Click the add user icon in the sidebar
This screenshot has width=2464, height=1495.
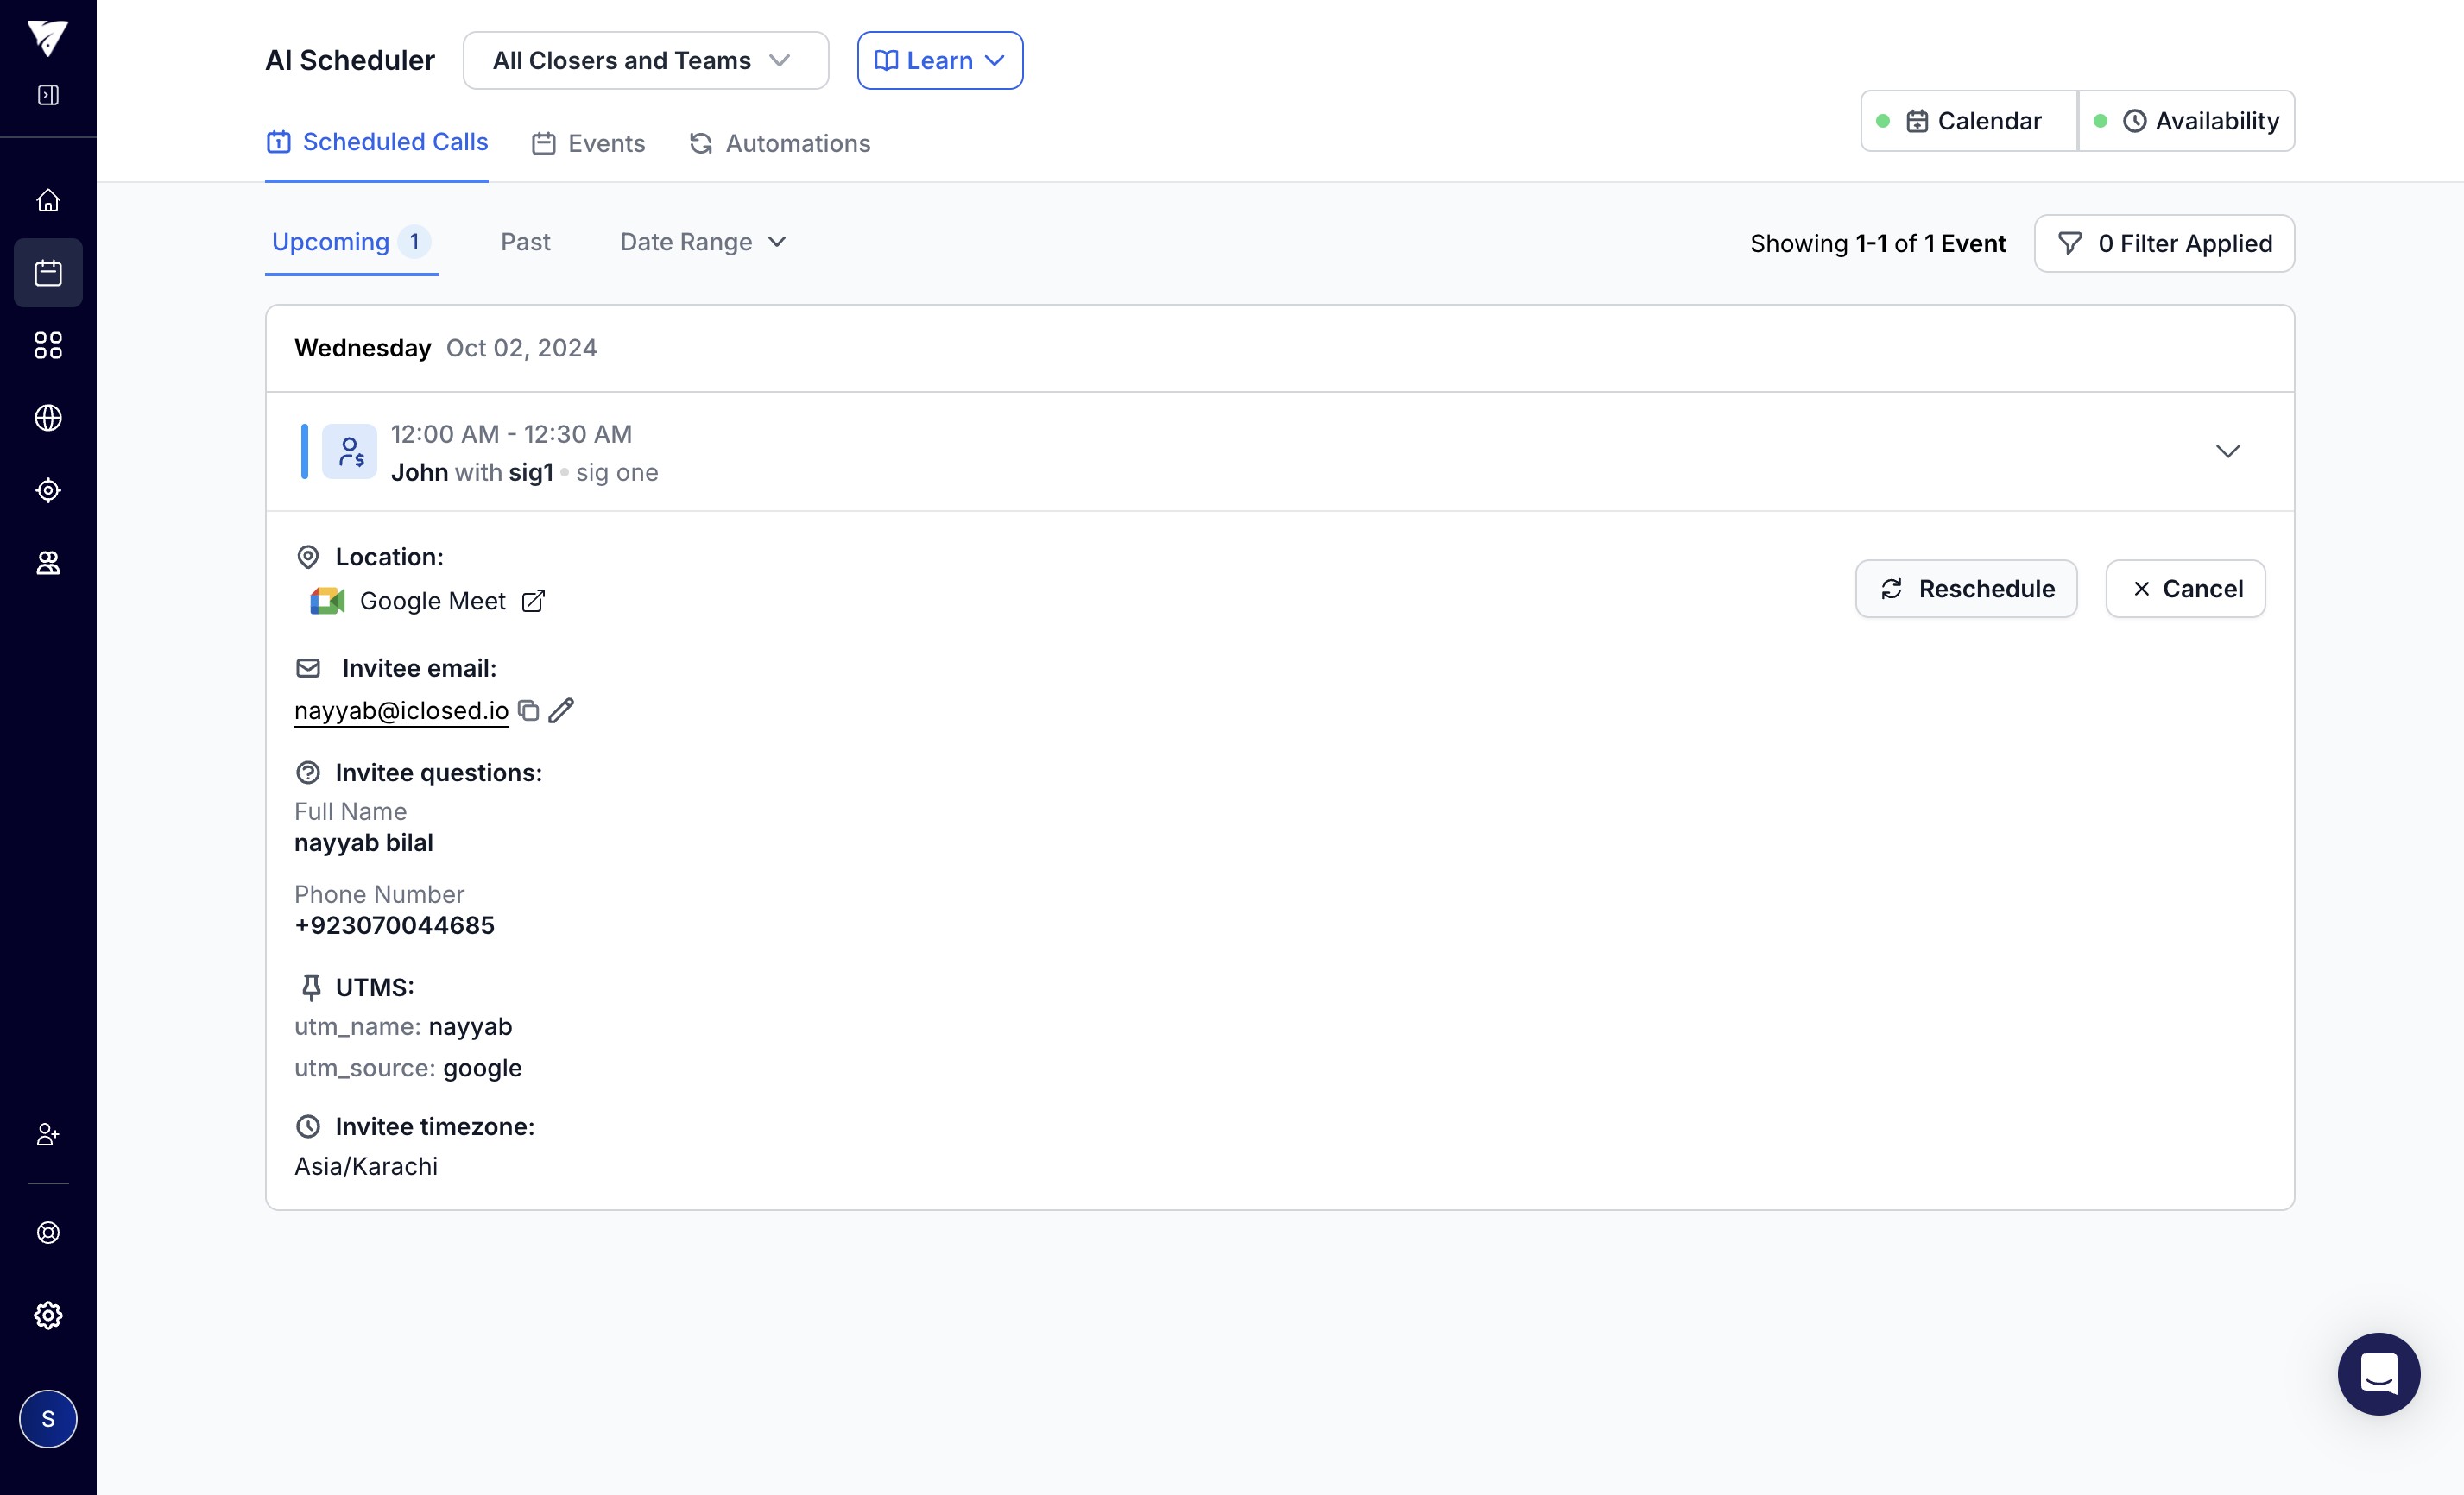[48, 1134]
